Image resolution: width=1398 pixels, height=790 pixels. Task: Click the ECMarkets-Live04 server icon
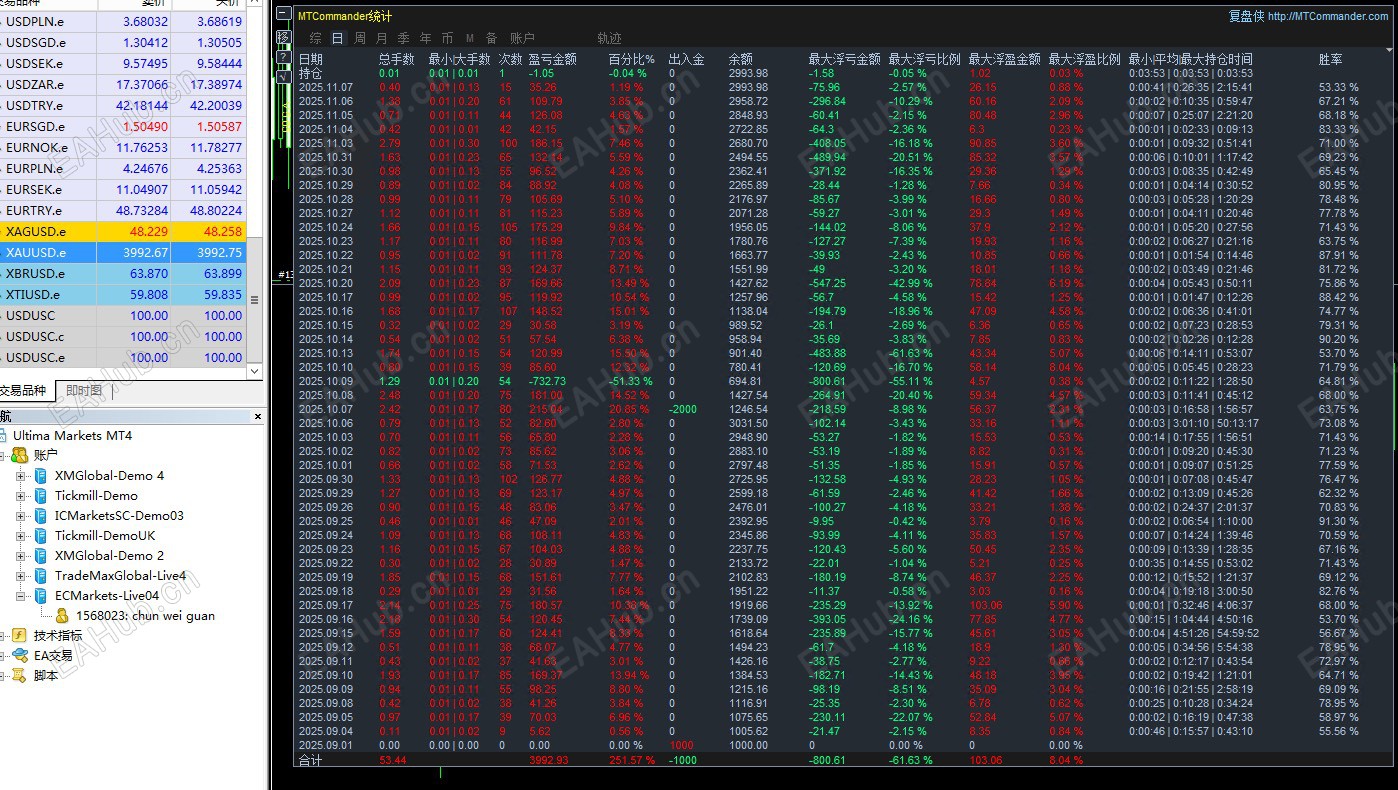(41, 596)
